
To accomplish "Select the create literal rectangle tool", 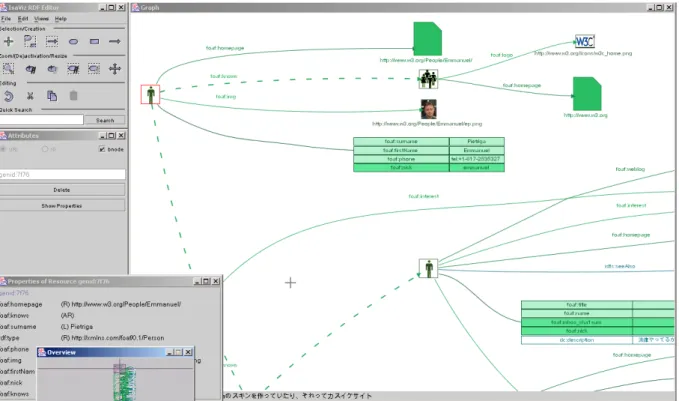I will pos(94,42).
